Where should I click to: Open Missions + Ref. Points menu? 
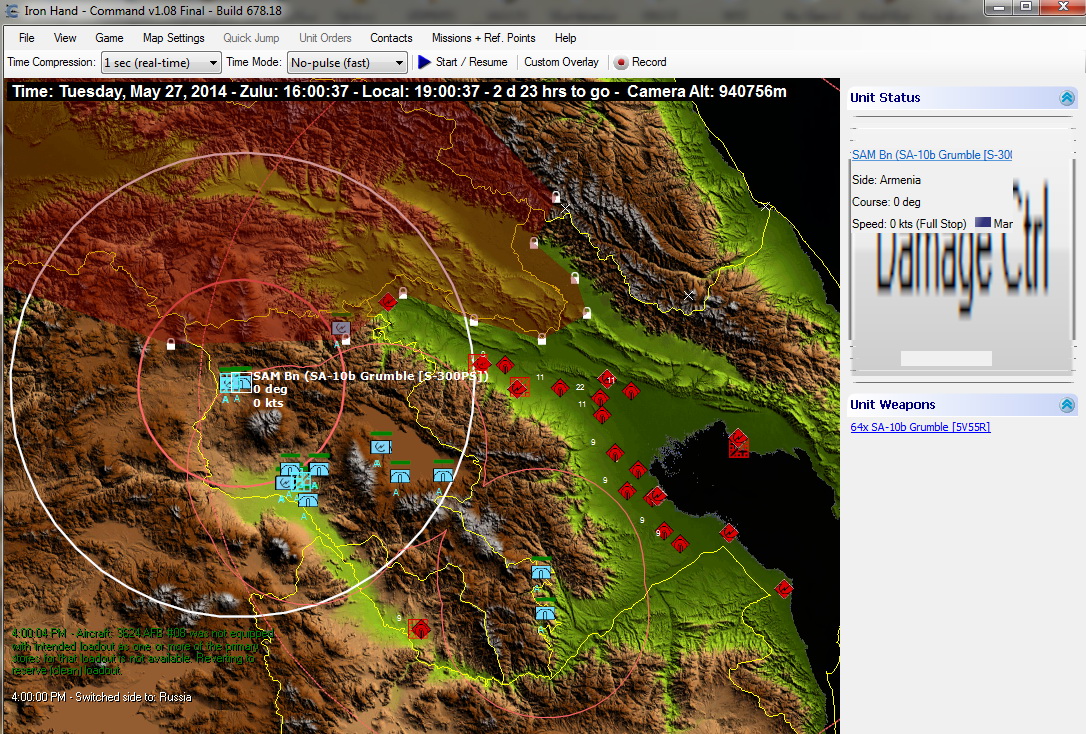point(483,38)
